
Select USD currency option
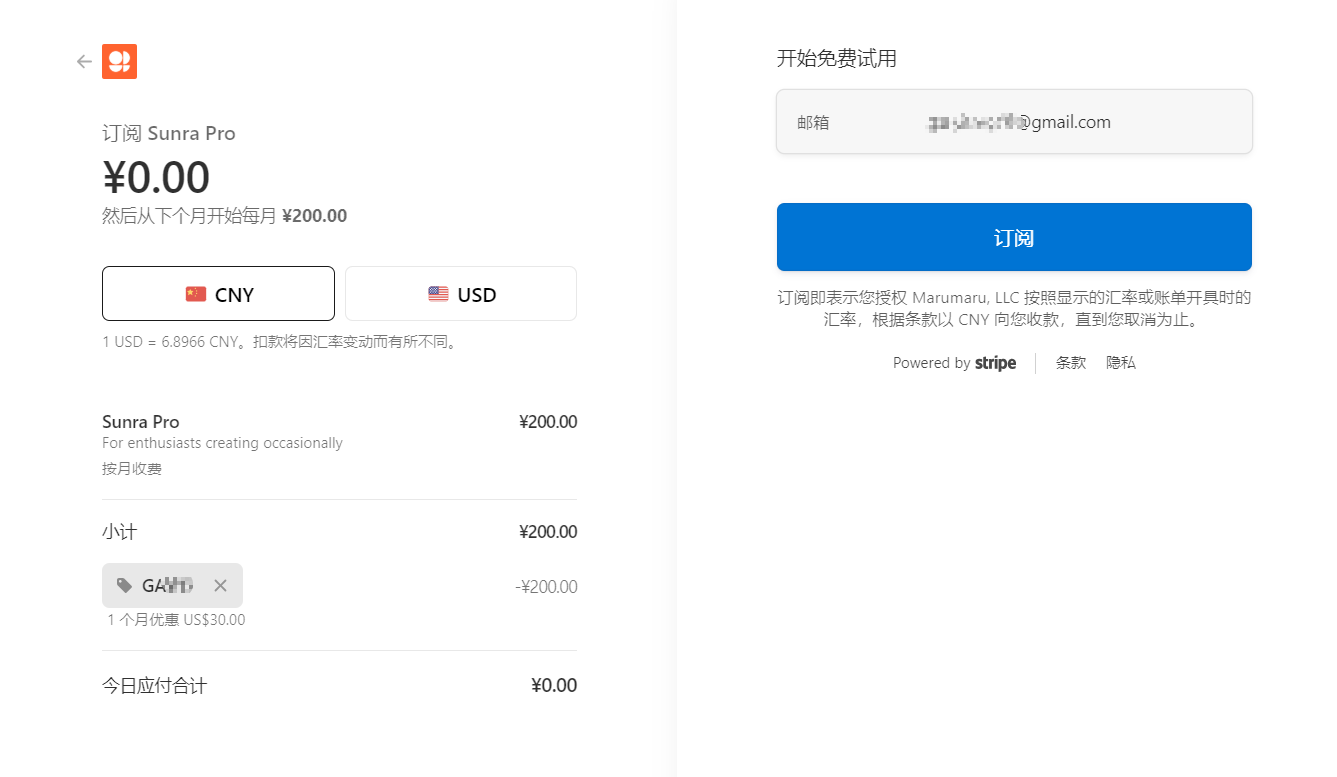click(x=461, y=293)
